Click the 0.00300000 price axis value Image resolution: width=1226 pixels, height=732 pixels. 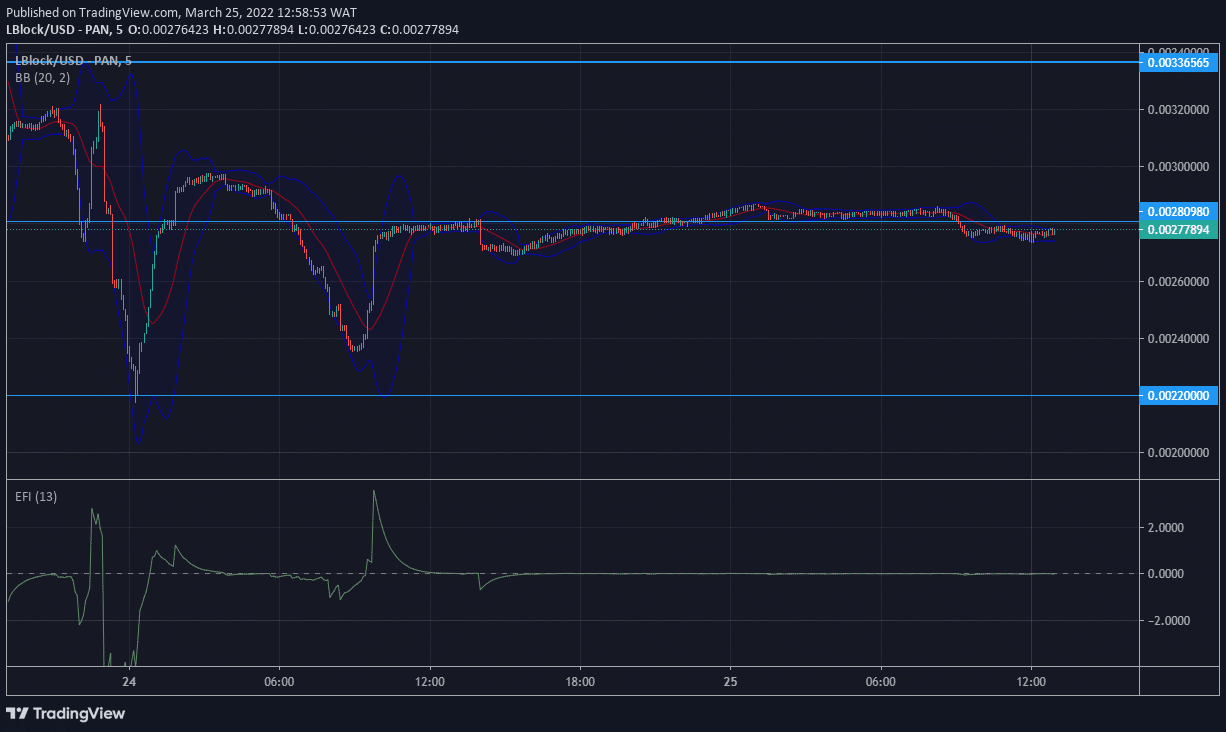coord(1177,166)
